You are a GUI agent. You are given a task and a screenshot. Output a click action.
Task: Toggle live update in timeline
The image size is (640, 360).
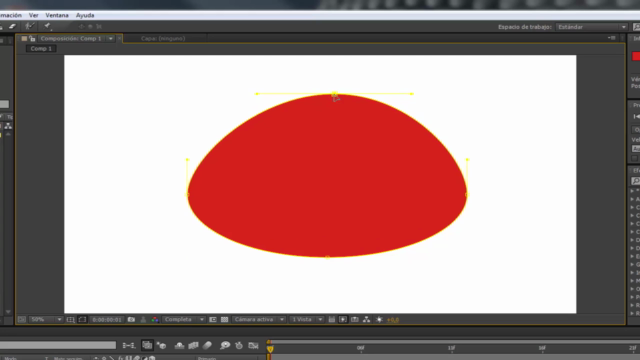(147, 346)
